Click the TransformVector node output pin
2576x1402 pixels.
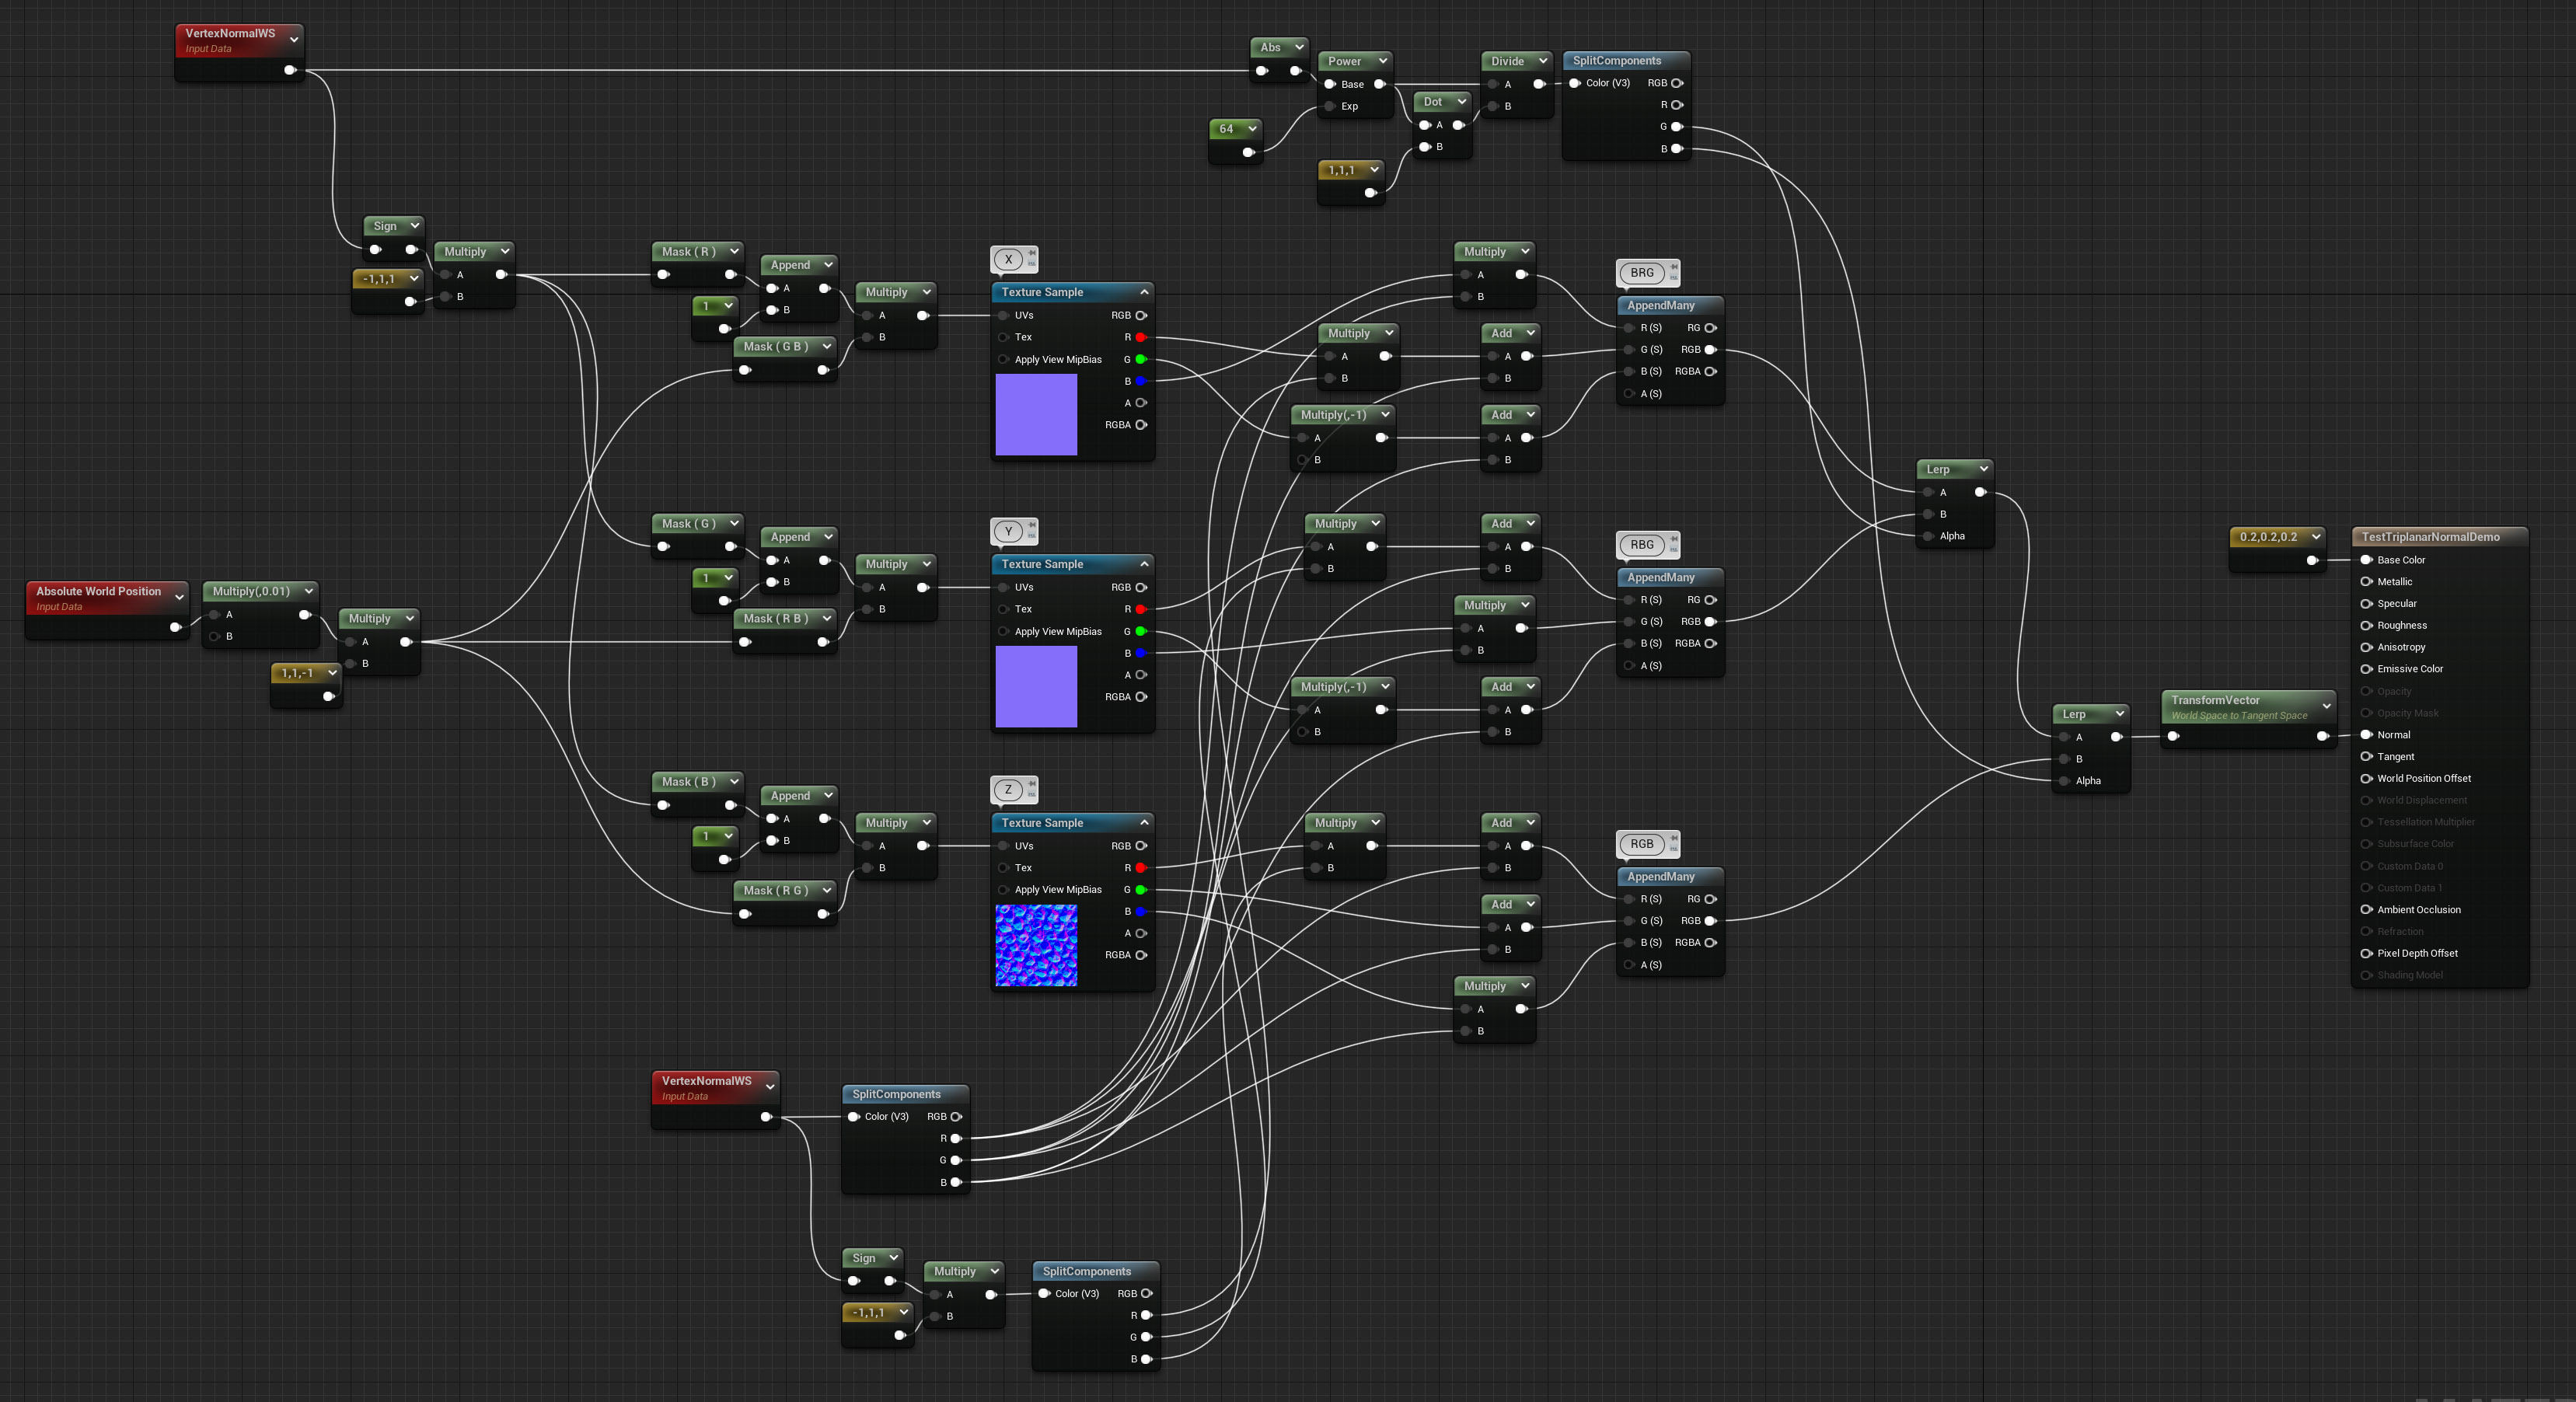(x=2322, y=736)
